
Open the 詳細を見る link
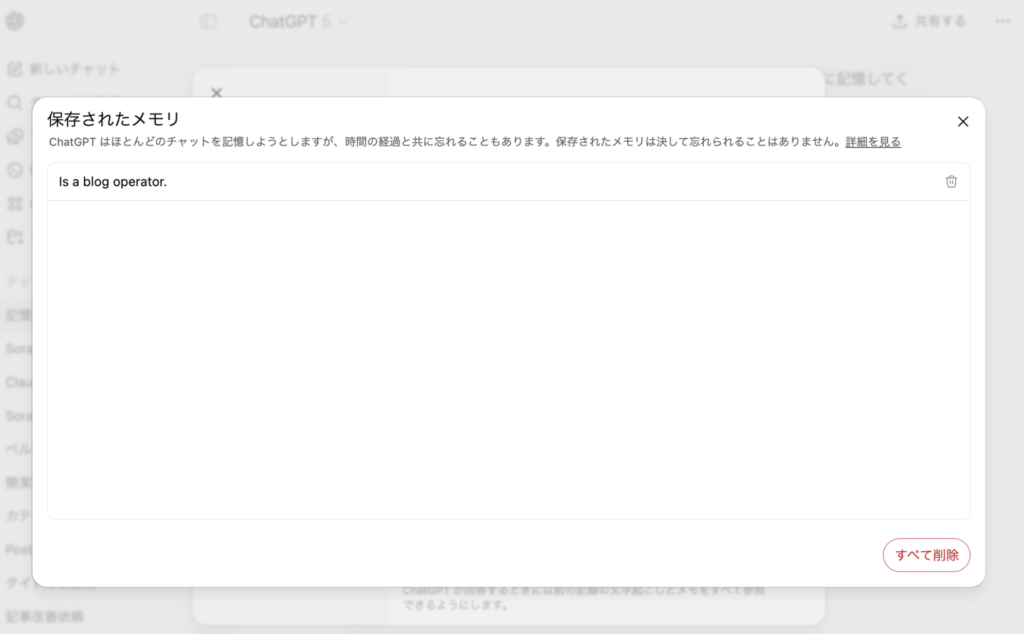click(873, 142)
